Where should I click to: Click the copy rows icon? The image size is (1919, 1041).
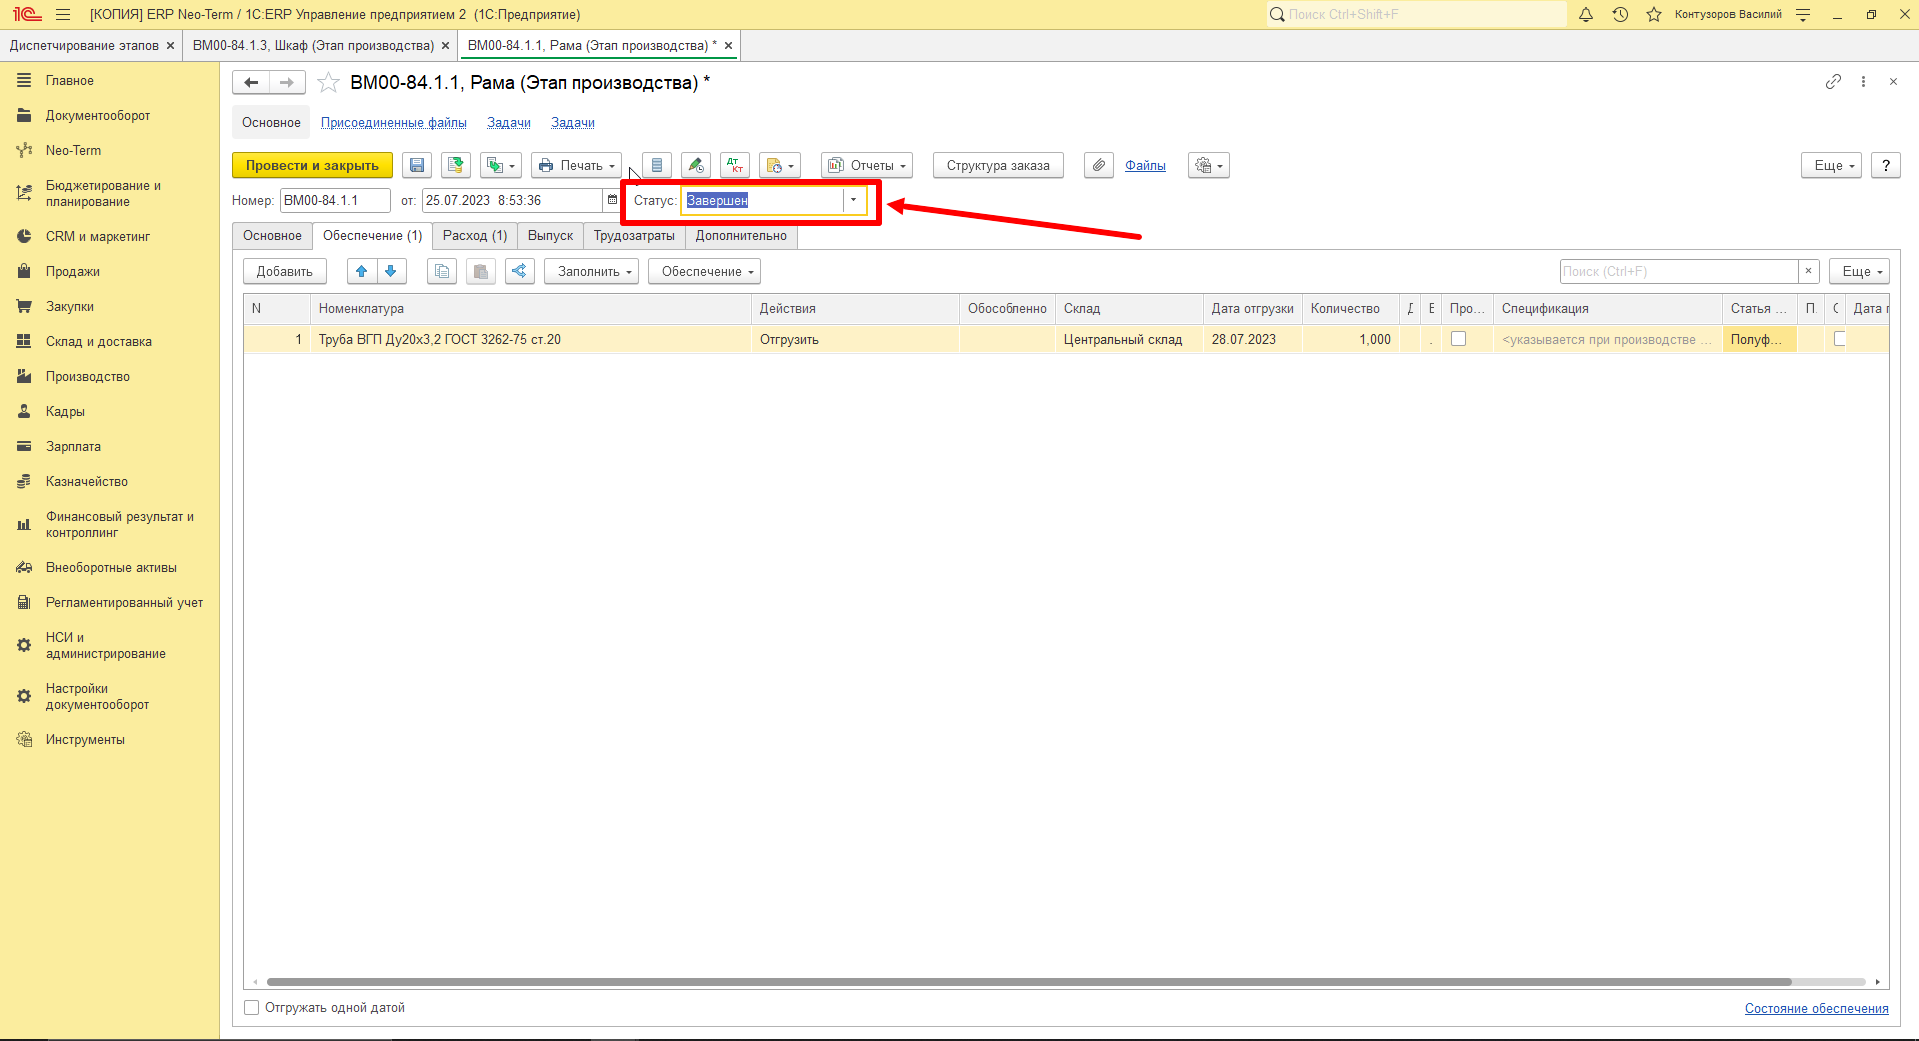click(x=442, y=272)
